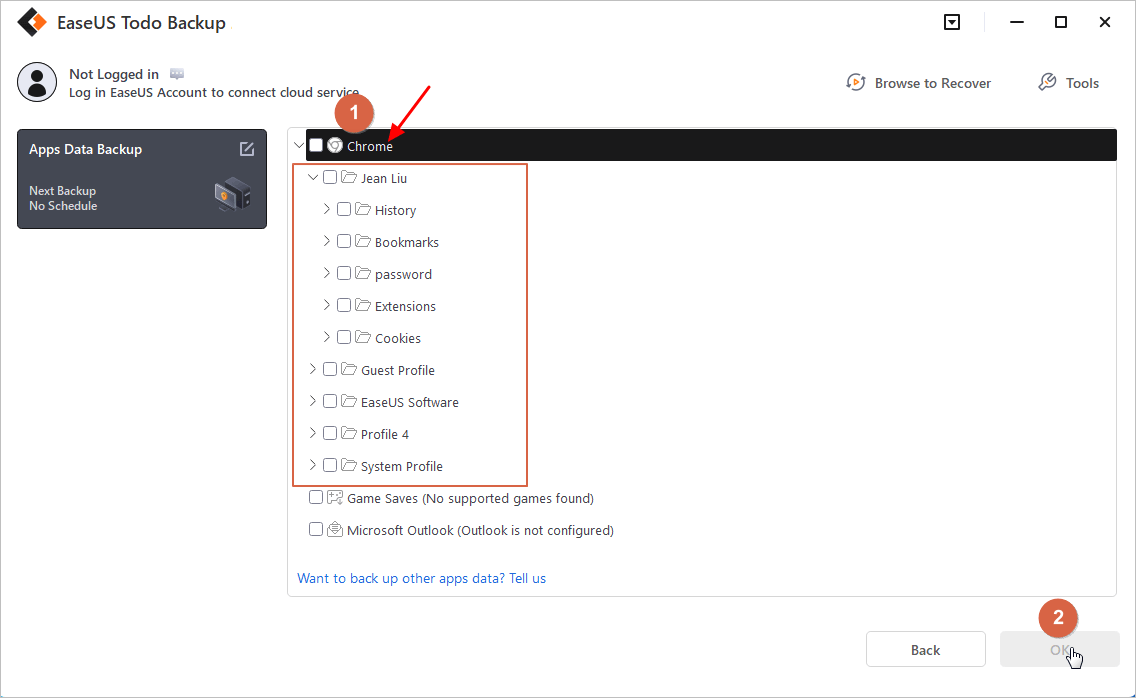Open the Tools wrench icon
The height and width of the screenshot is (698, 1136).
[x=1047, y=83]
